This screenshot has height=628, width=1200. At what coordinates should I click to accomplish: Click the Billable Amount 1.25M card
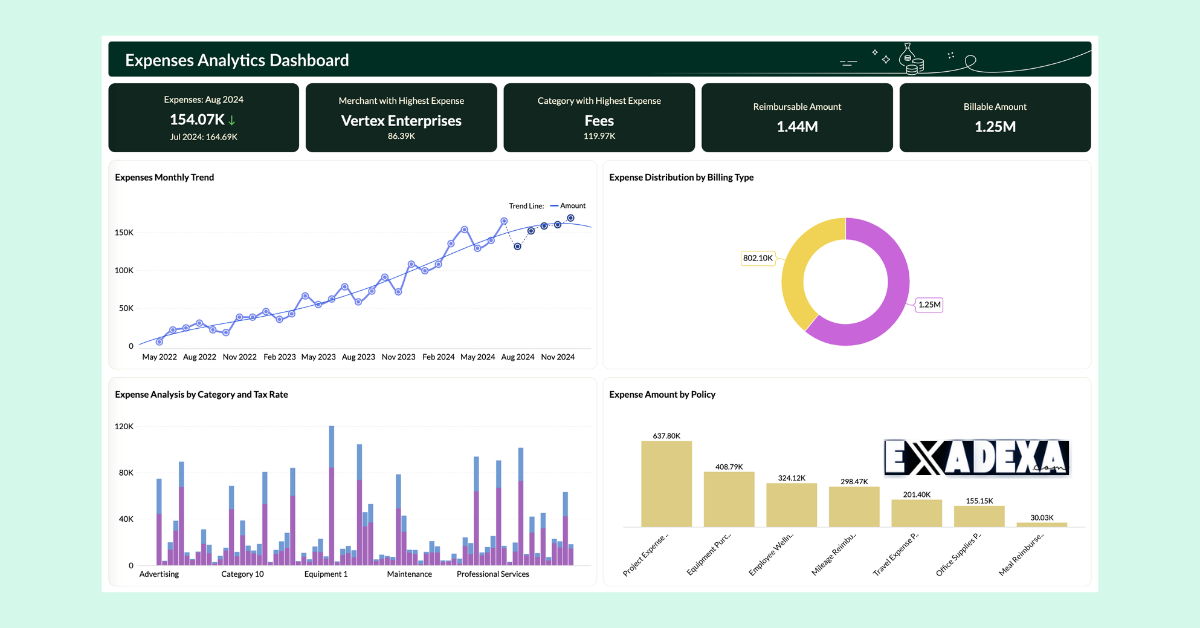[x=994, y=118]
